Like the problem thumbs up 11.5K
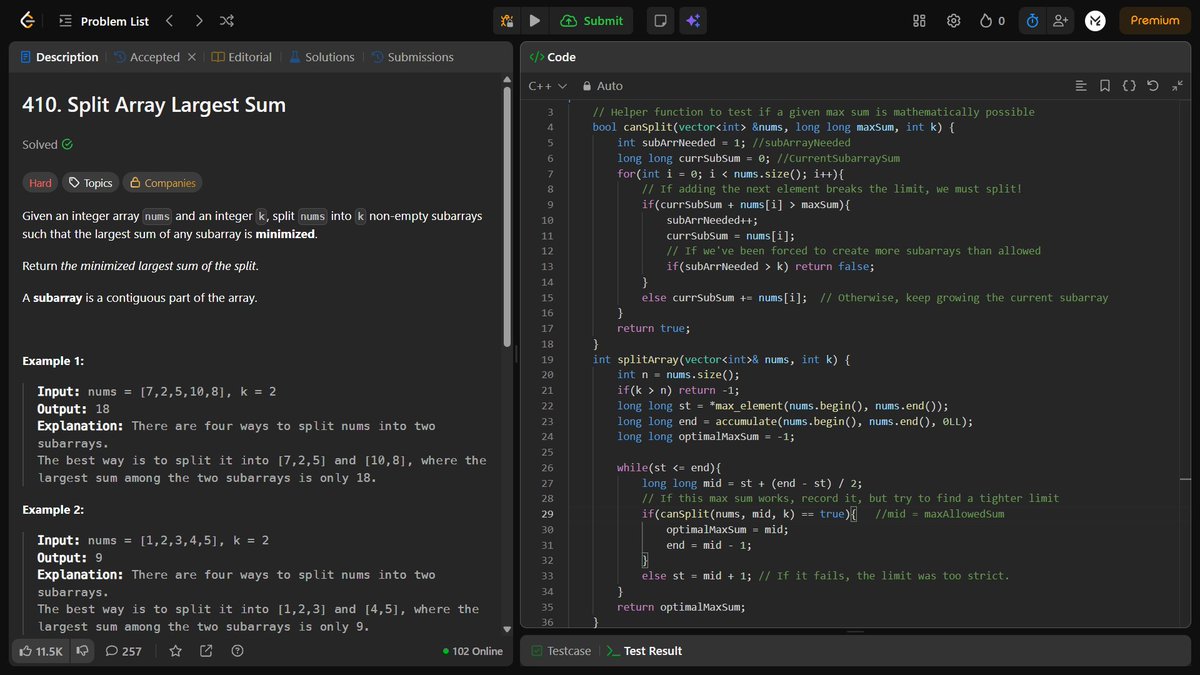This screenshot has width=1200, height=675. [40, 651]
